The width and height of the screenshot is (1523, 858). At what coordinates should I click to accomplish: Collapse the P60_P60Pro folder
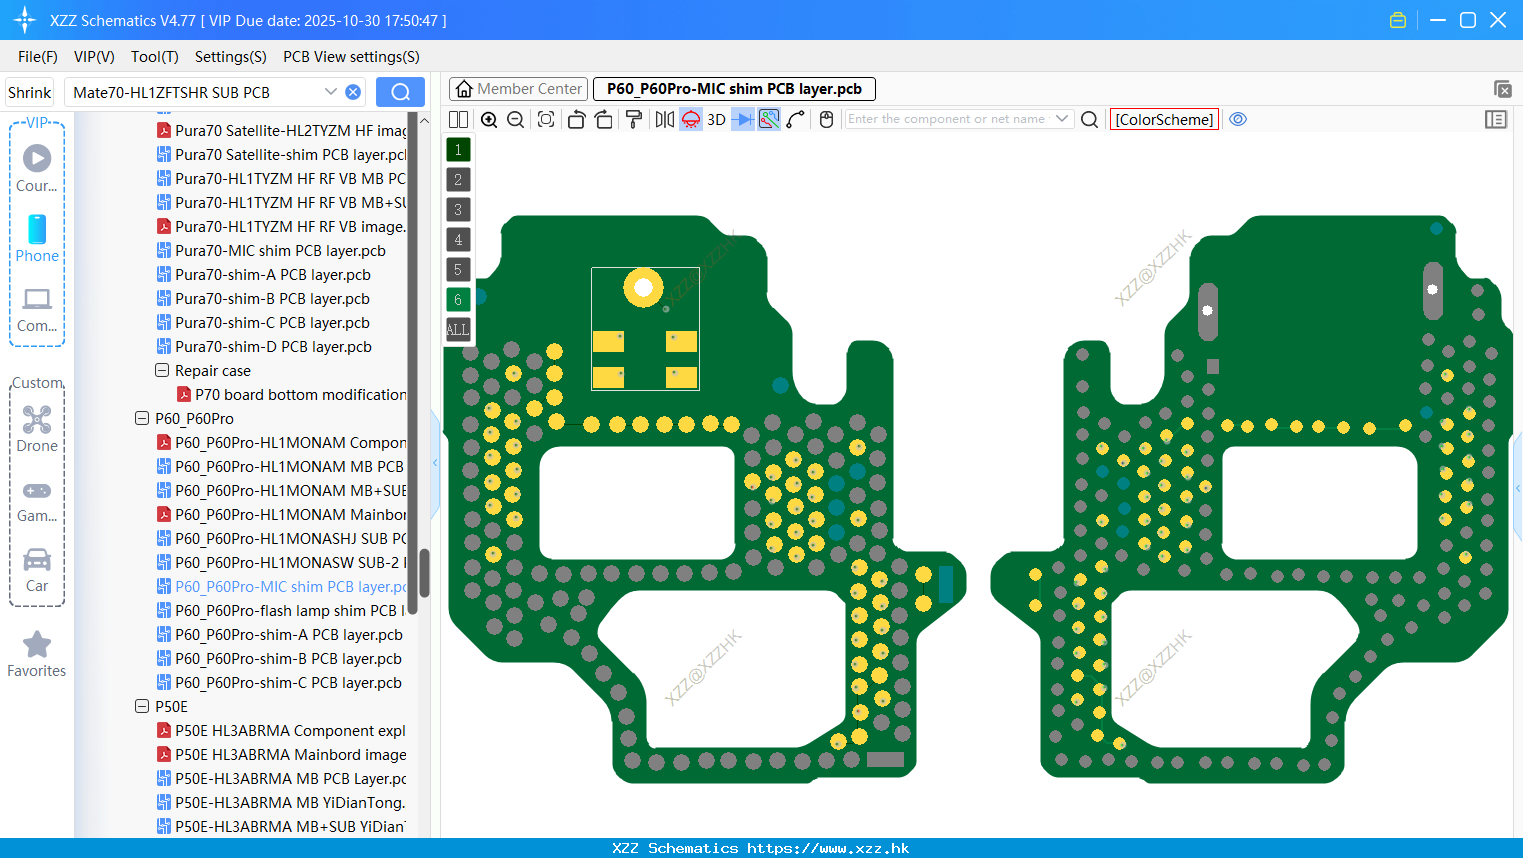(x=142, y=418)
